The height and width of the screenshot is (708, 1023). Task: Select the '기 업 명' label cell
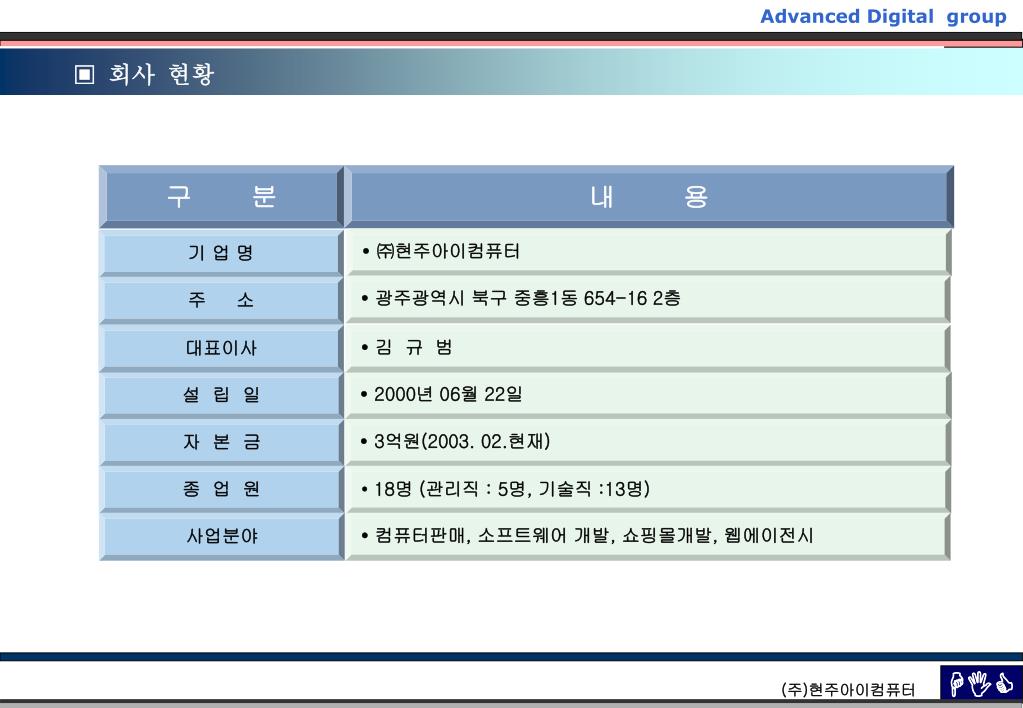click(221, 252)
